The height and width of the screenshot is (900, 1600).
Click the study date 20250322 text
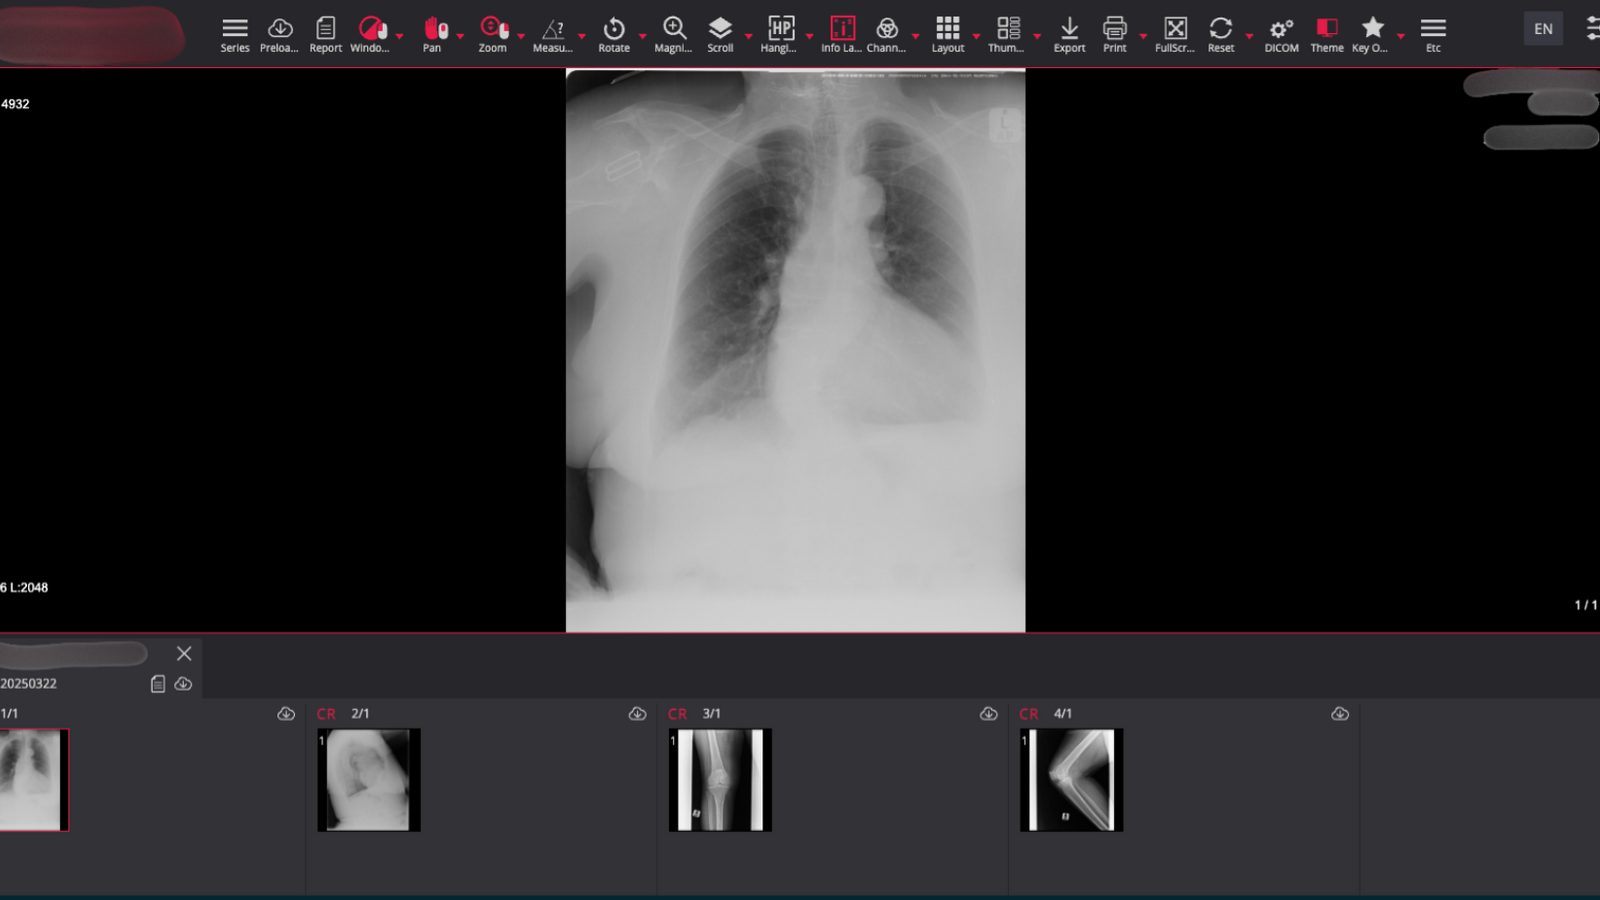click(x=29, y=684)
